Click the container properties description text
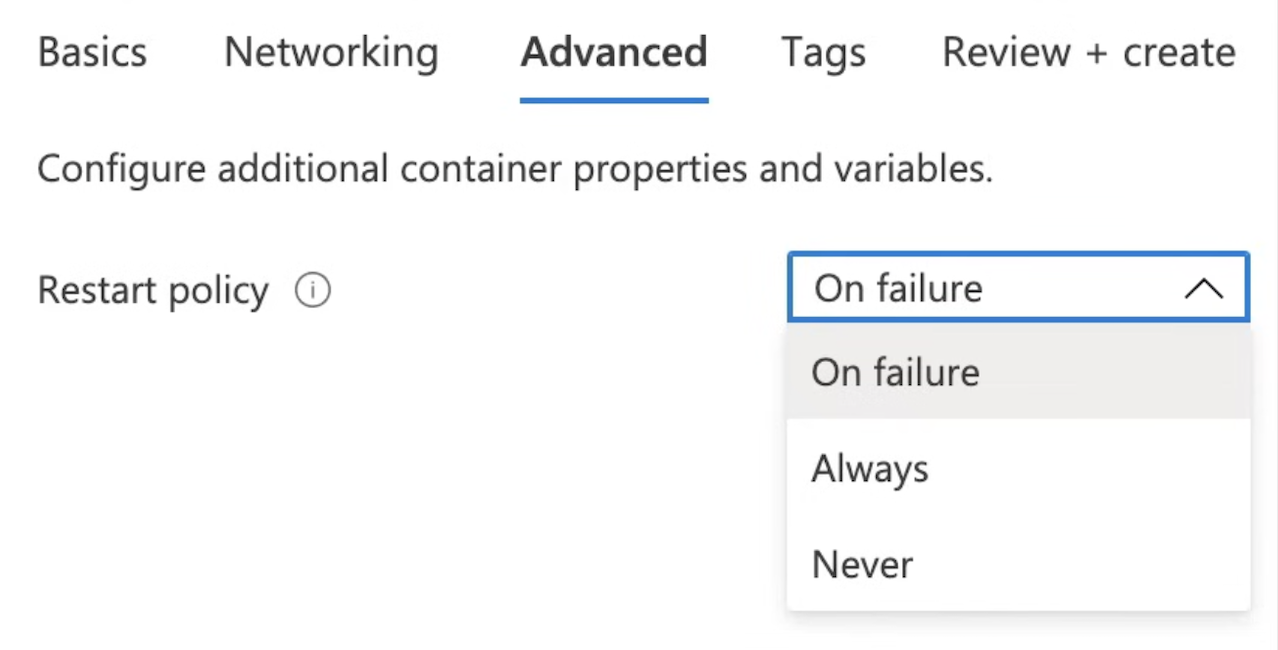The width and height of the screenshot is (1278, 650). click(514, 169)
